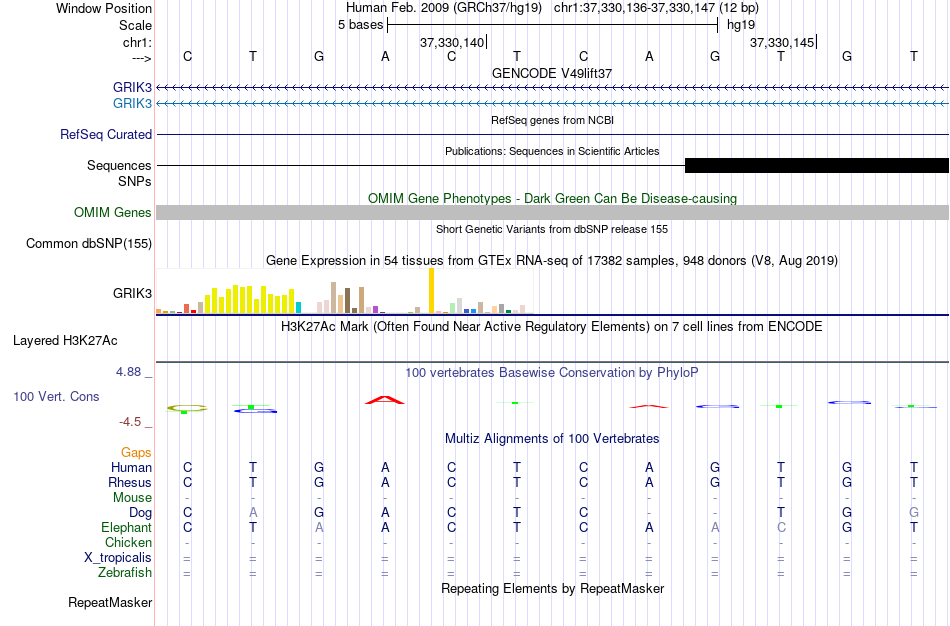Click the 100 Vert. Cons track label

click(x=56, y=396)
